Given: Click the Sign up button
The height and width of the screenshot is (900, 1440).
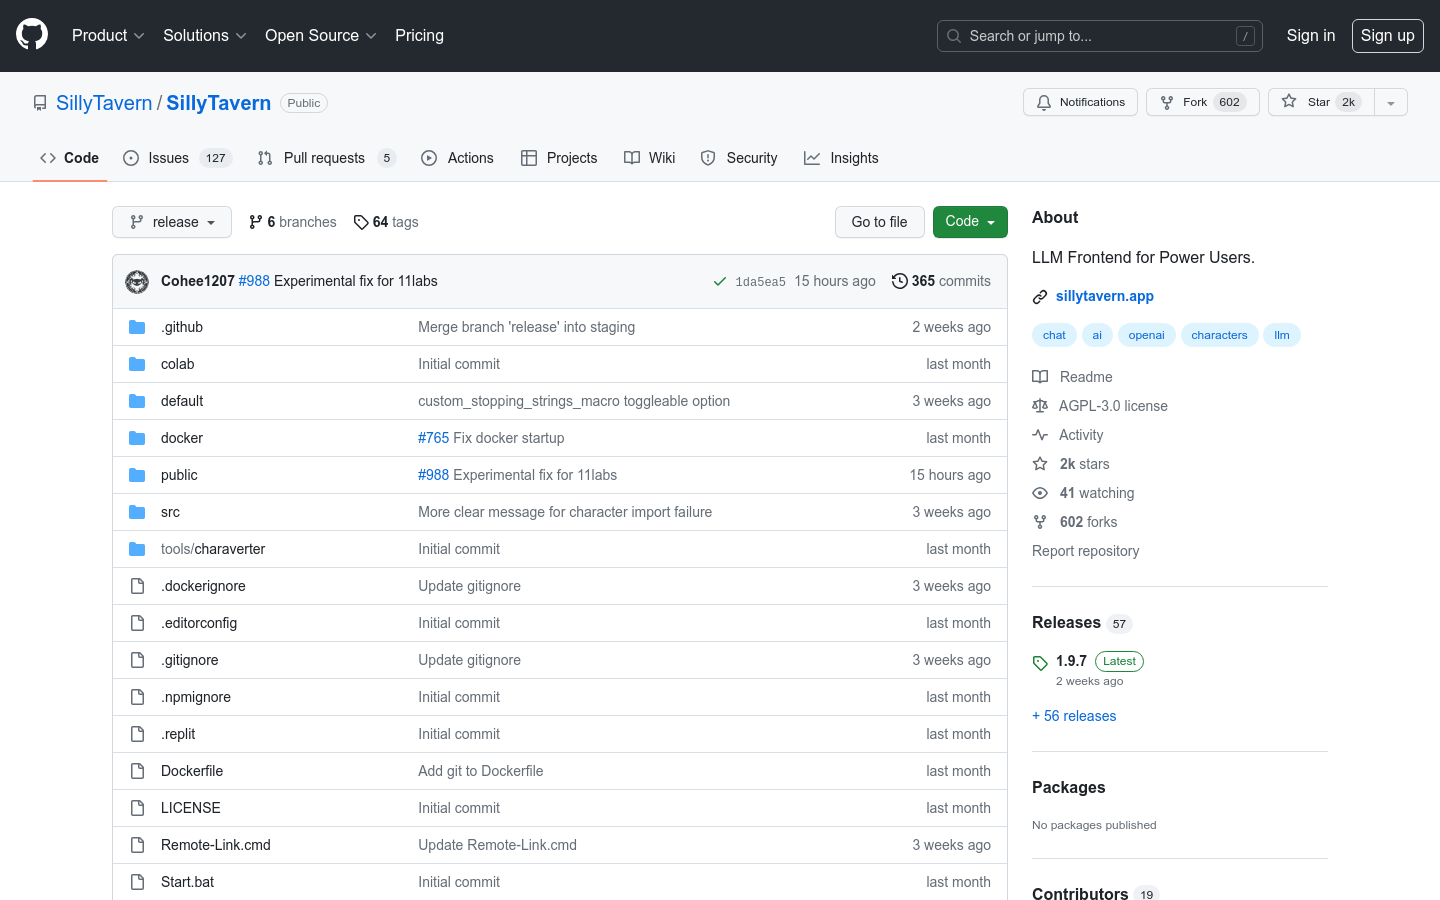Looking at the screenshot, I should 1387,35.
